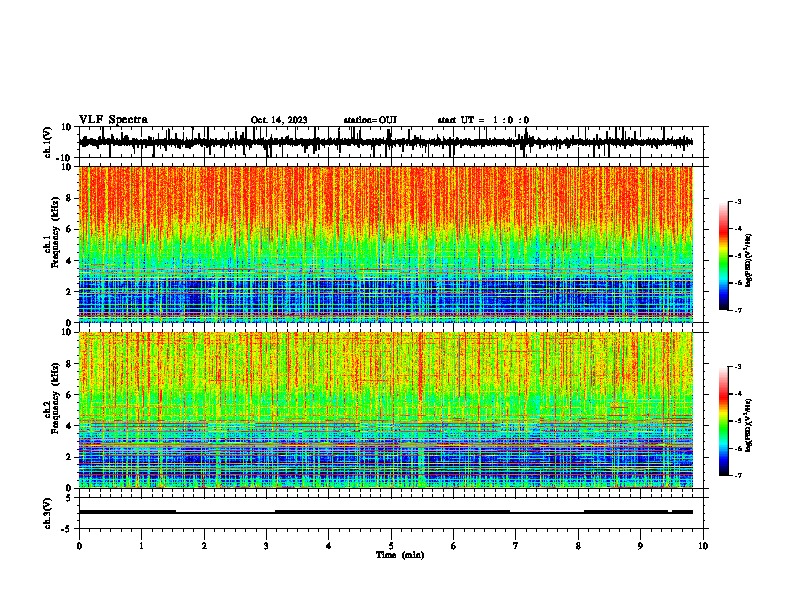Image resolution: width=792 pixels, height=612 pixels.
Task: Click the "-7" tick on the ch.1 color bar
Action: coord(738,310)
